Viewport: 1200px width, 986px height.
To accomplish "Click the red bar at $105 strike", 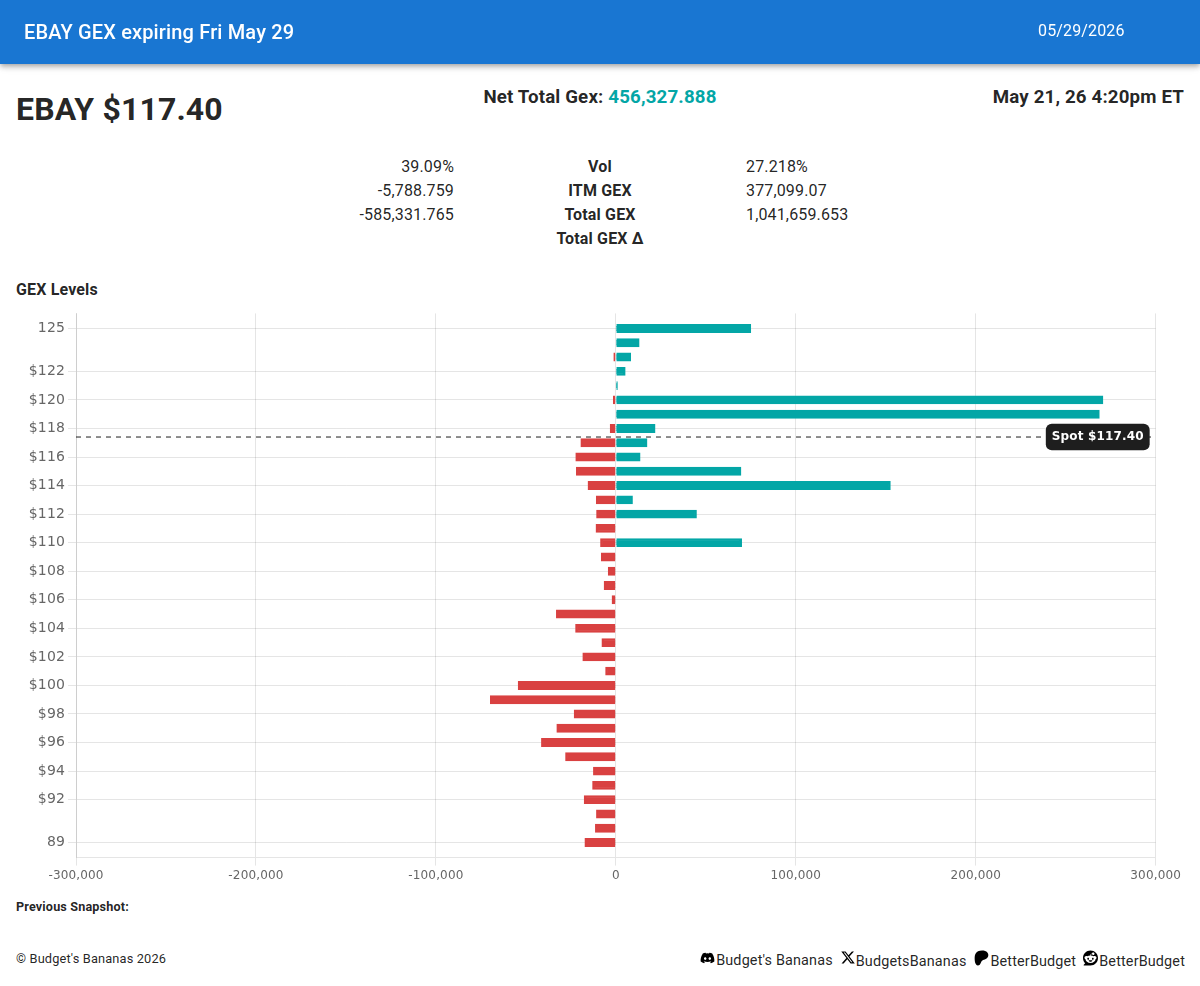I will (585, 614).
